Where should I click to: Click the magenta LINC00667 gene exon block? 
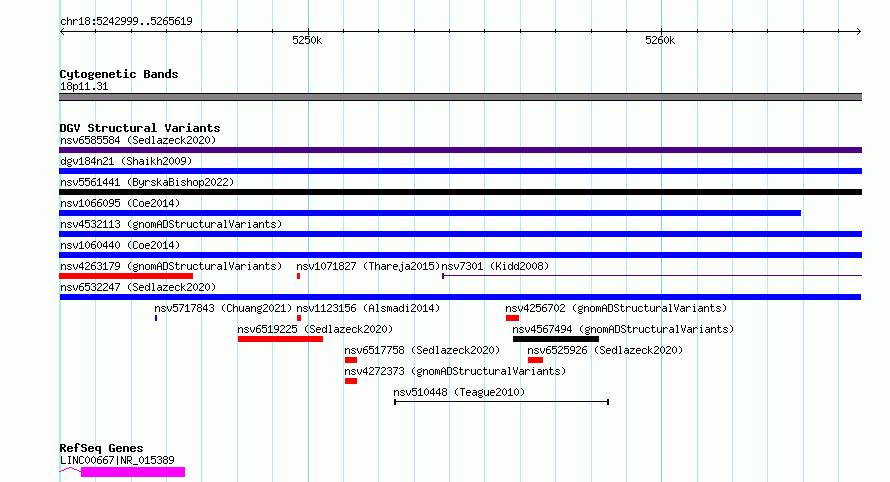[133, 472]
